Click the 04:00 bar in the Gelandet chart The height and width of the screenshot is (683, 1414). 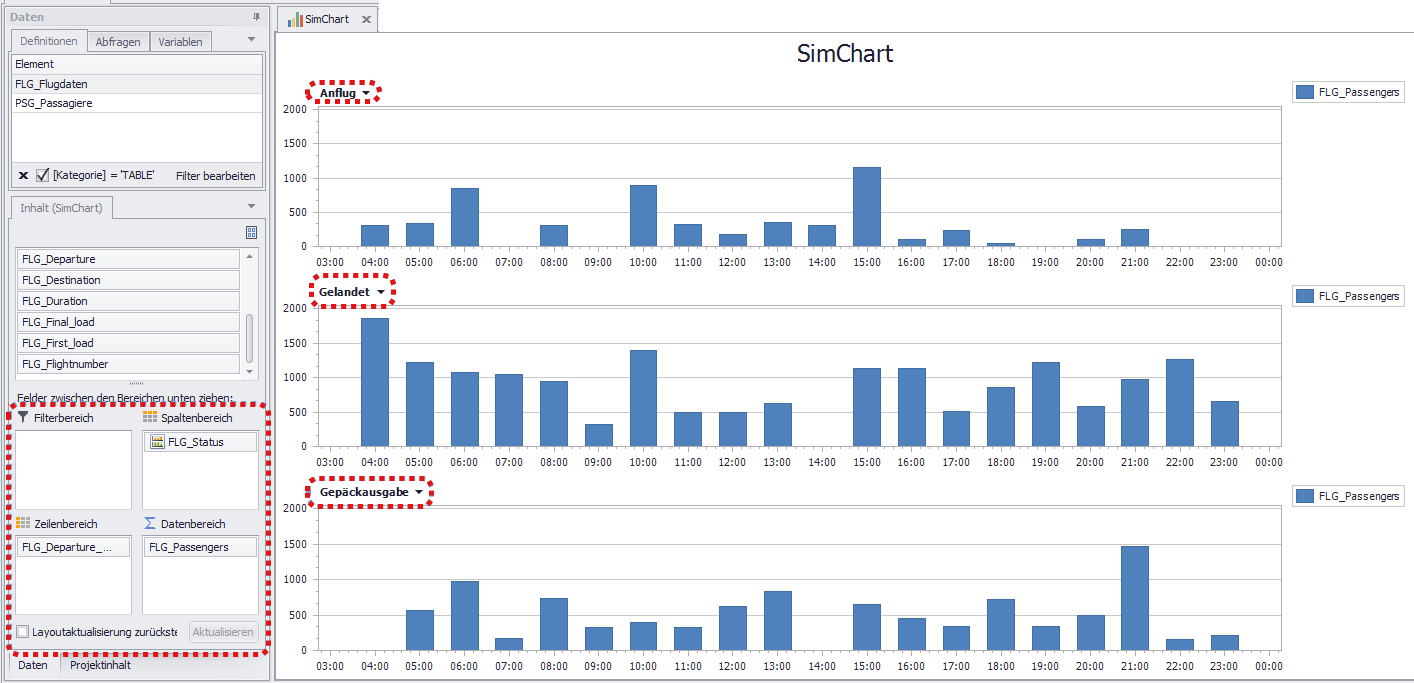pos(375,382)
